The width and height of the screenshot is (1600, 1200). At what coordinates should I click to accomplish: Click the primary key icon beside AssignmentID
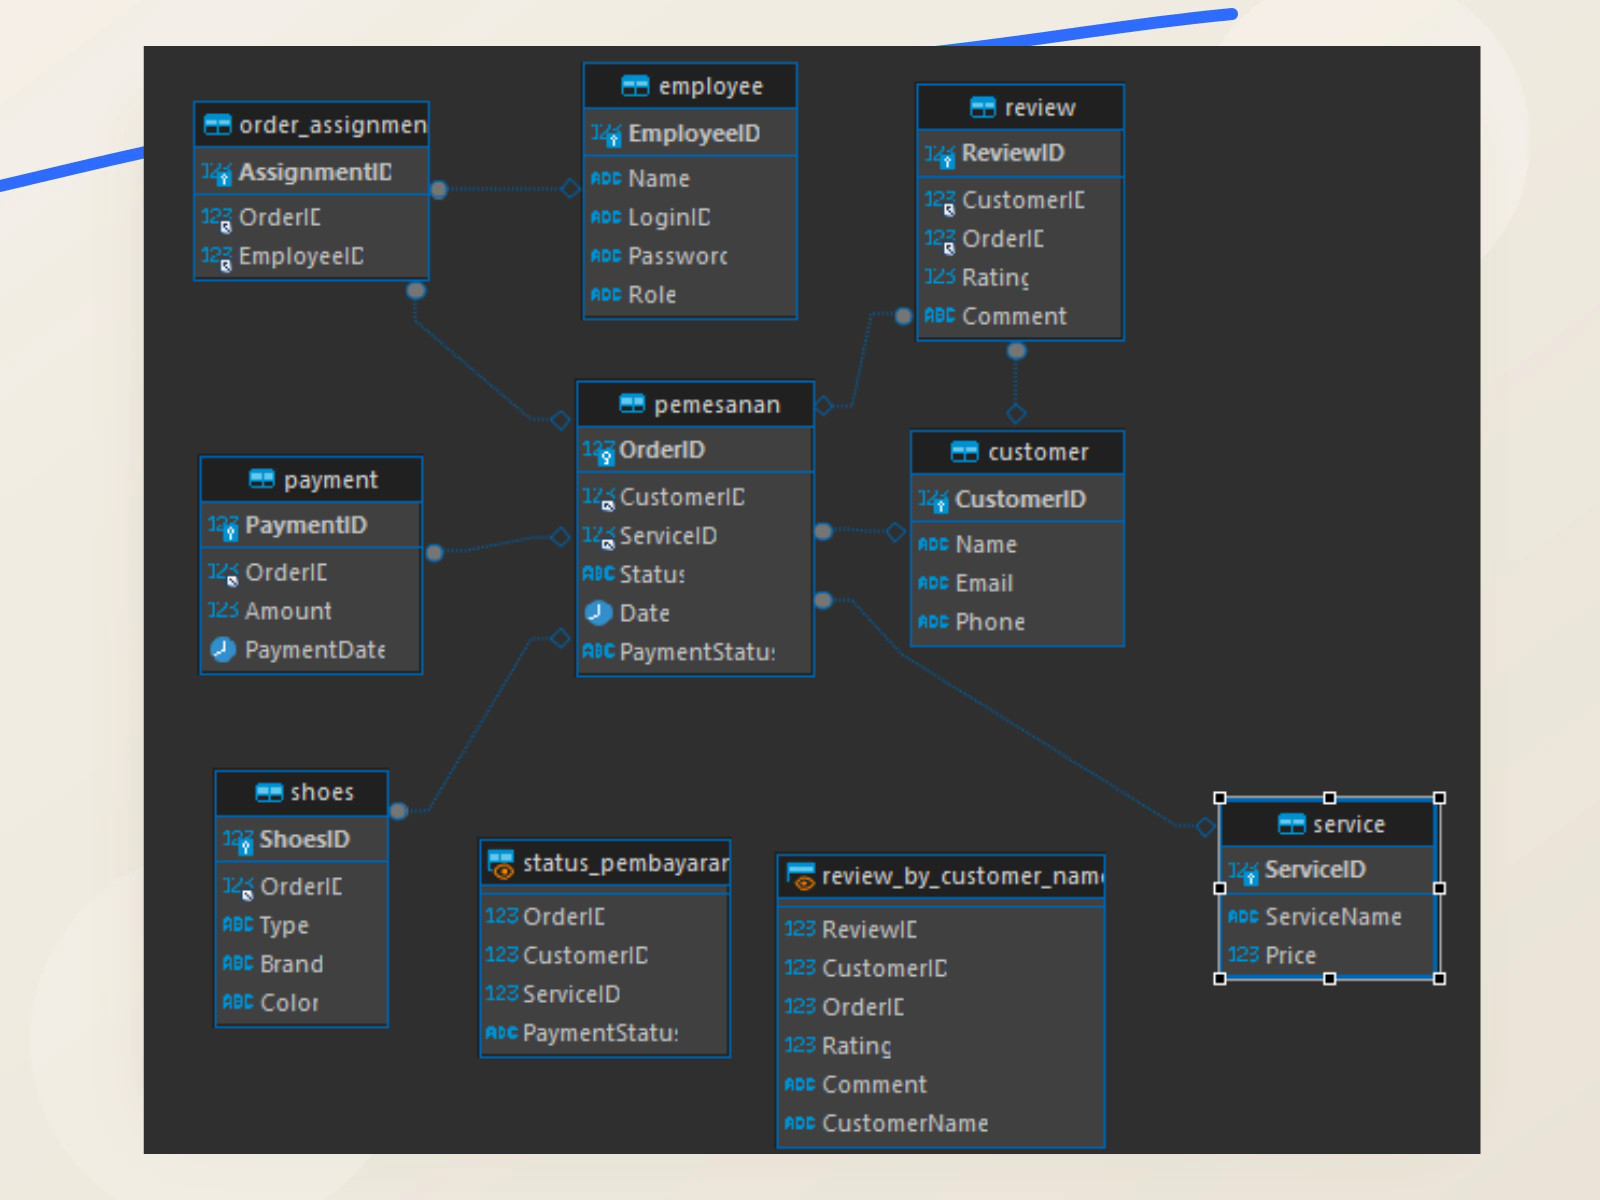click(216, 173)
